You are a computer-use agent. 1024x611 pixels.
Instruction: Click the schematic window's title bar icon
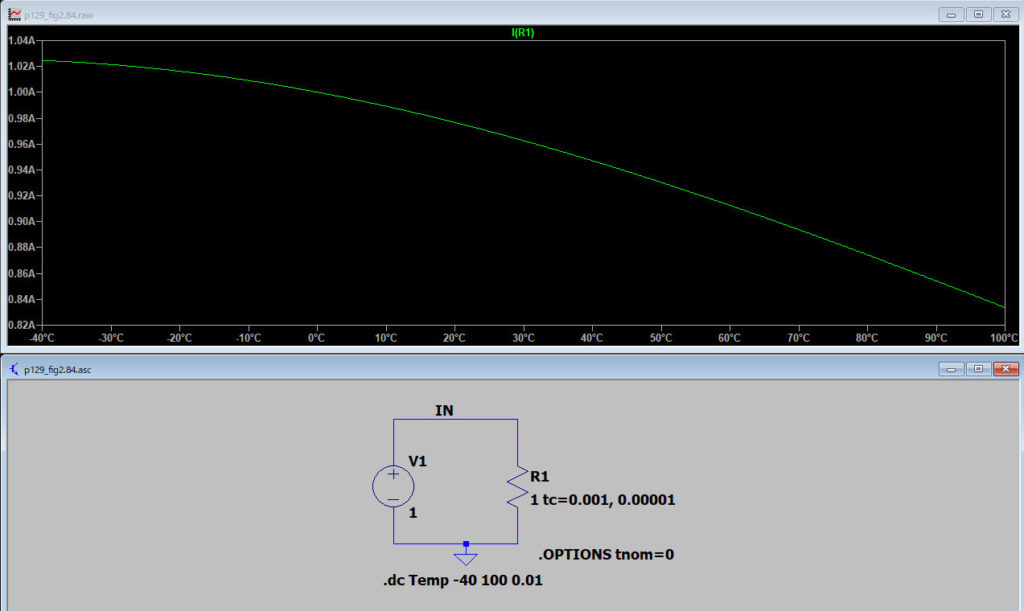coord(14,369)
